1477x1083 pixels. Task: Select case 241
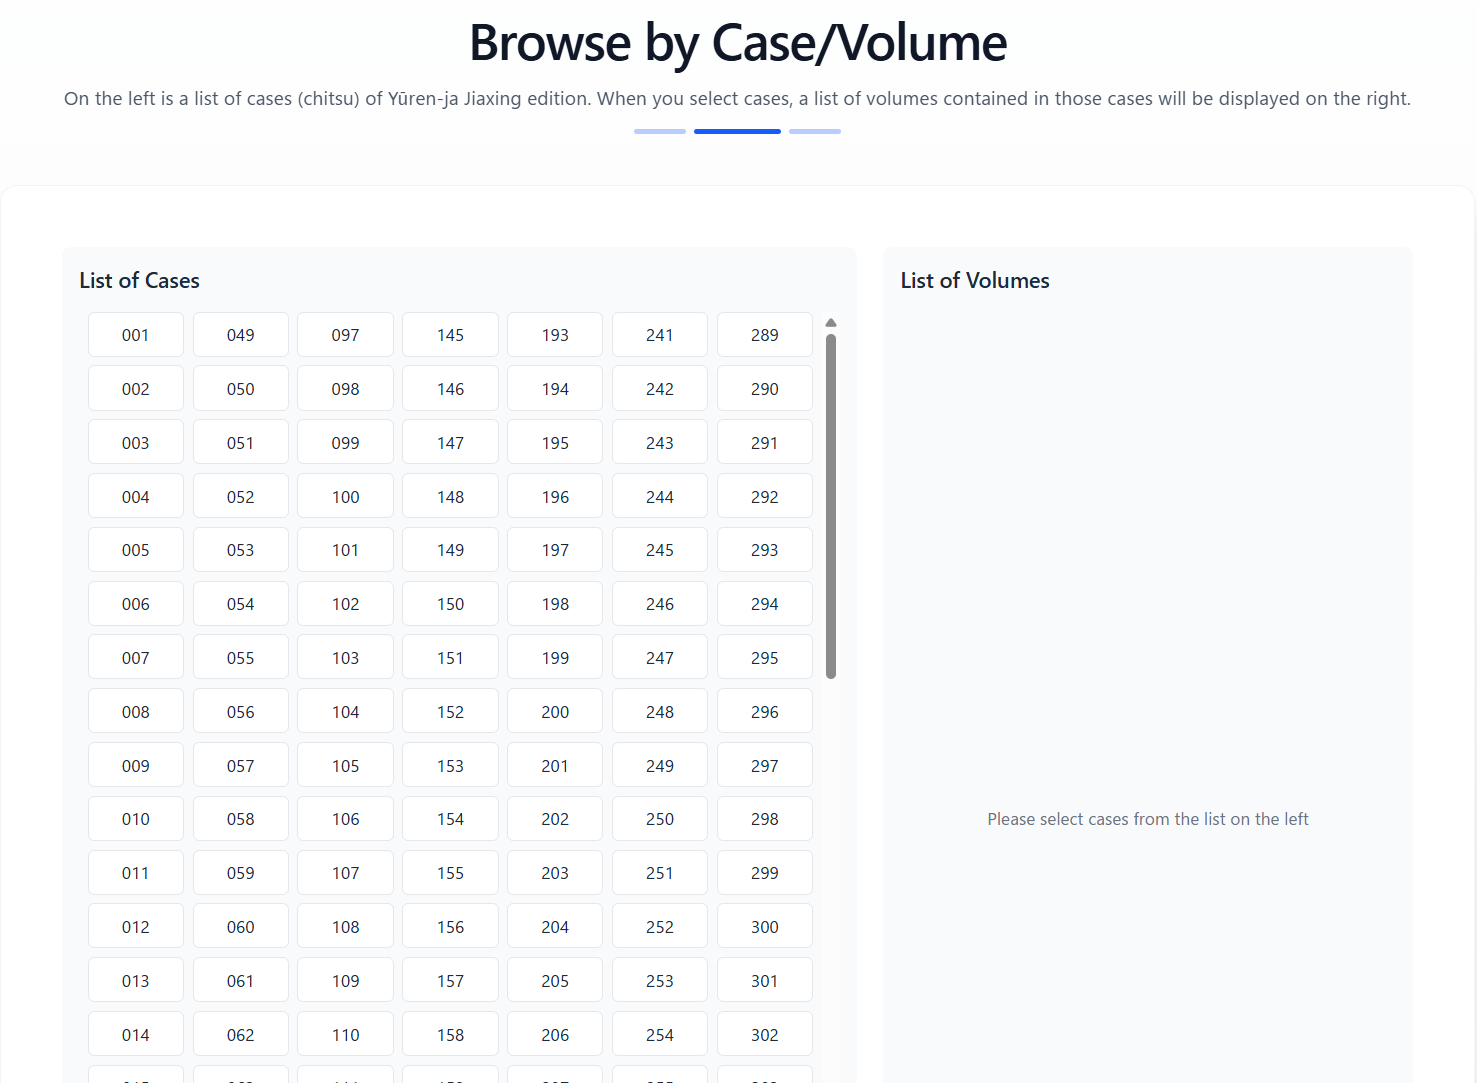(x=659, y=334)
